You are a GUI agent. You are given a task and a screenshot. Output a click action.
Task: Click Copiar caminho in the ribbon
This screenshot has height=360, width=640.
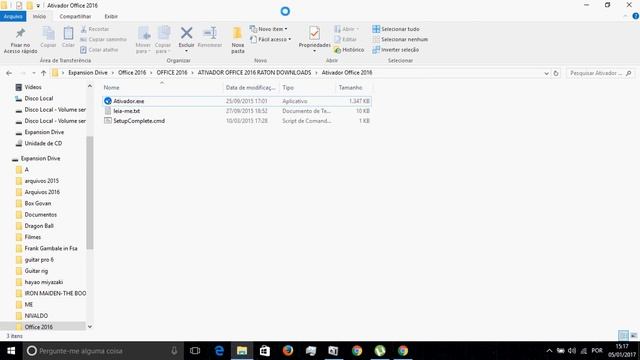(x=103, y=39)
